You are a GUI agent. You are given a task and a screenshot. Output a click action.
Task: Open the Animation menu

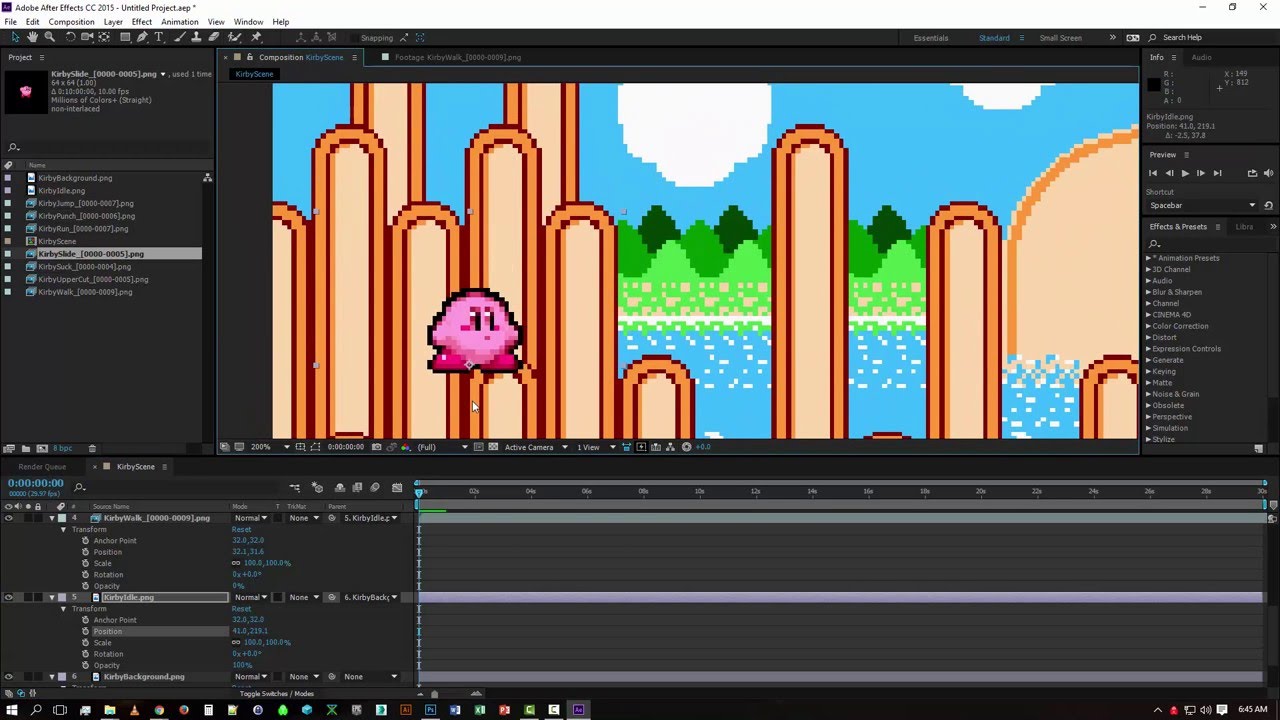click(x=180, y=21)
